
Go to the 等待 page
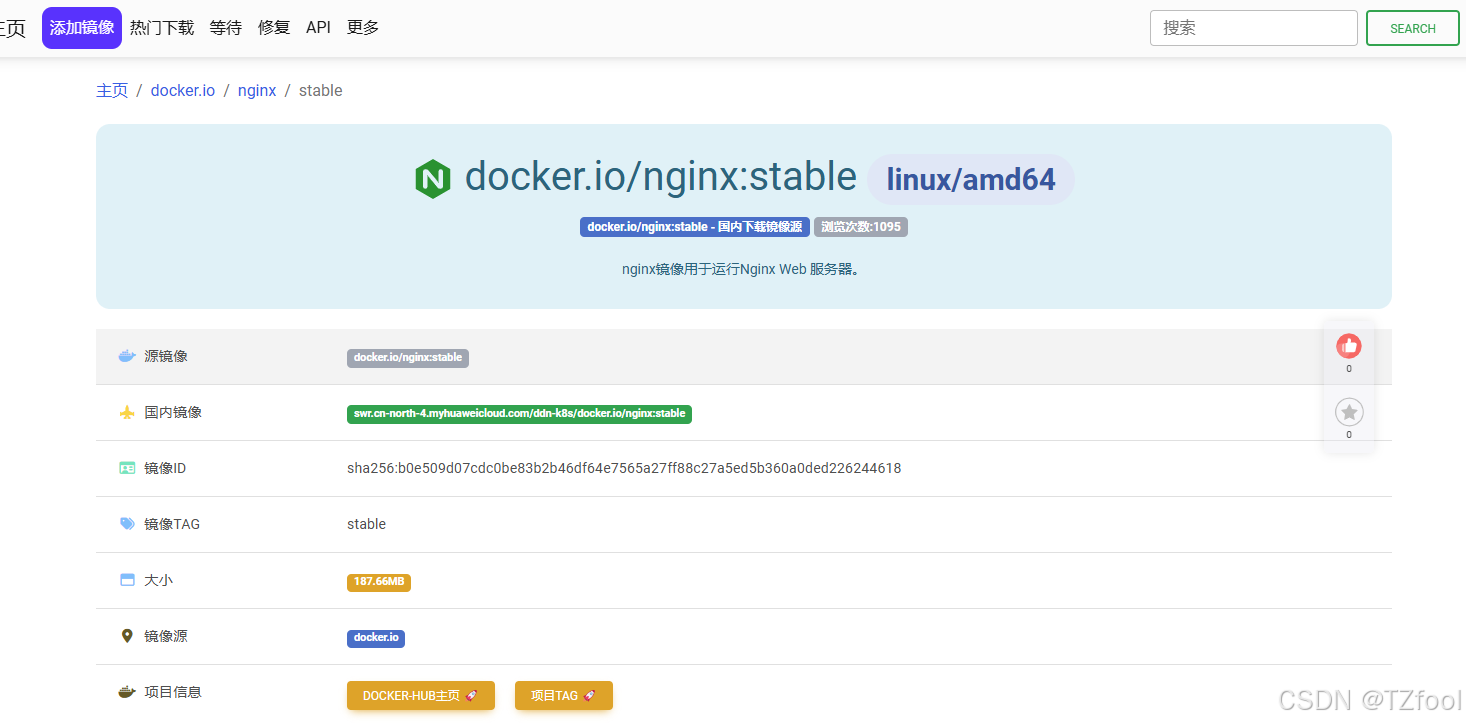click(226, 28)
